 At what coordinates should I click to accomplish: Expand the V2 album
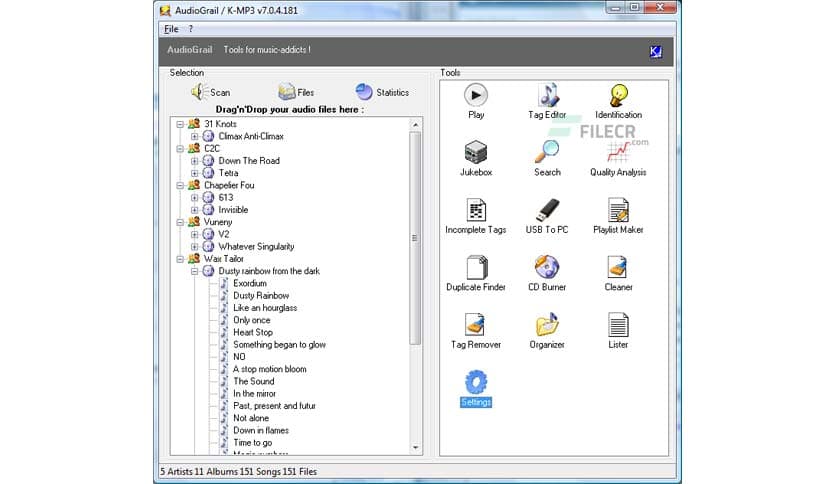195,235
